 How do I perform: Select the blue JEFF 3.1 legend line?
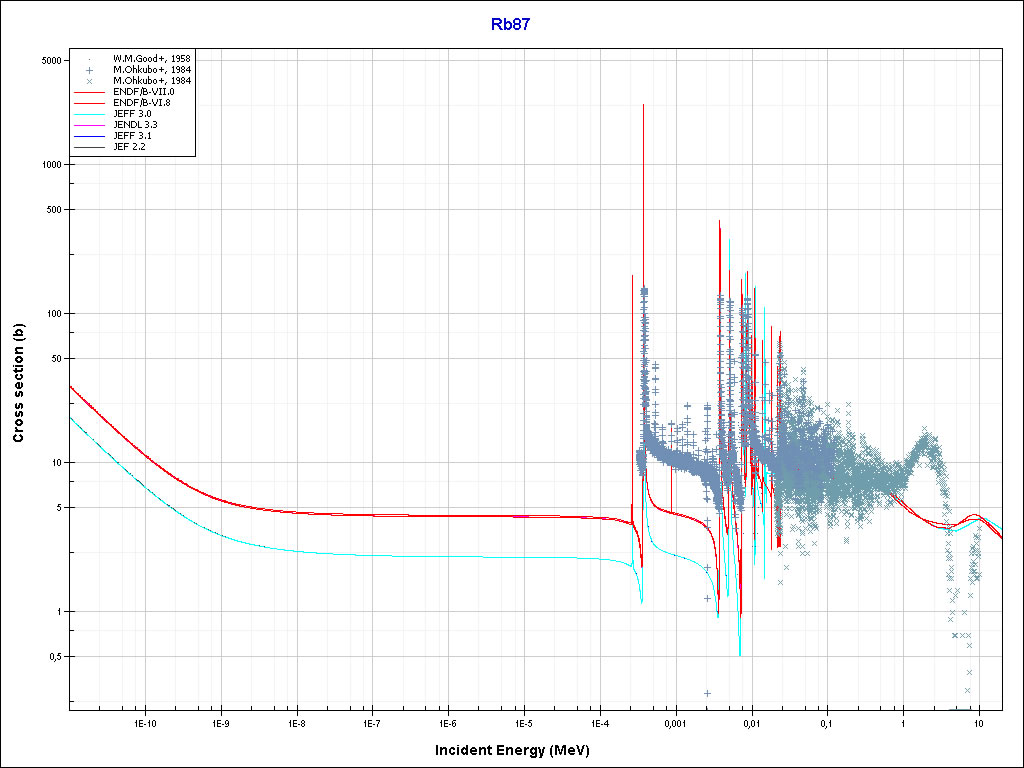89,136
